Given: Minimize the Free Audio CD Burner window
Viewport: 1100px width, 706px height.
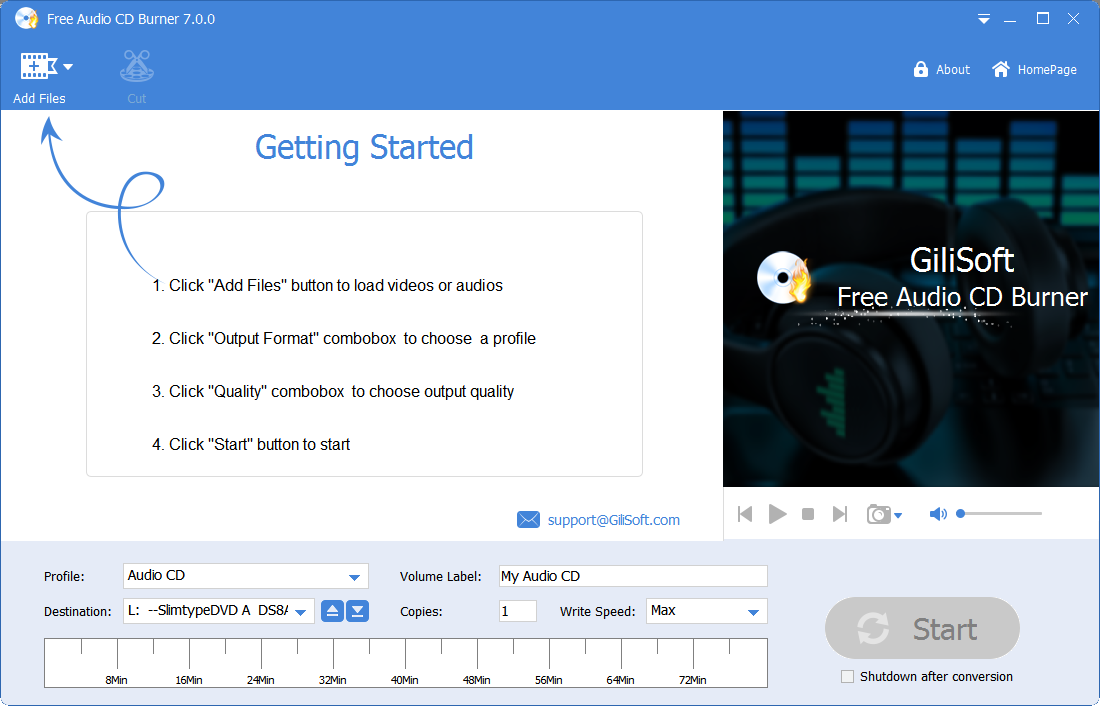Looking at the screenshot, I should [1010, 19].
